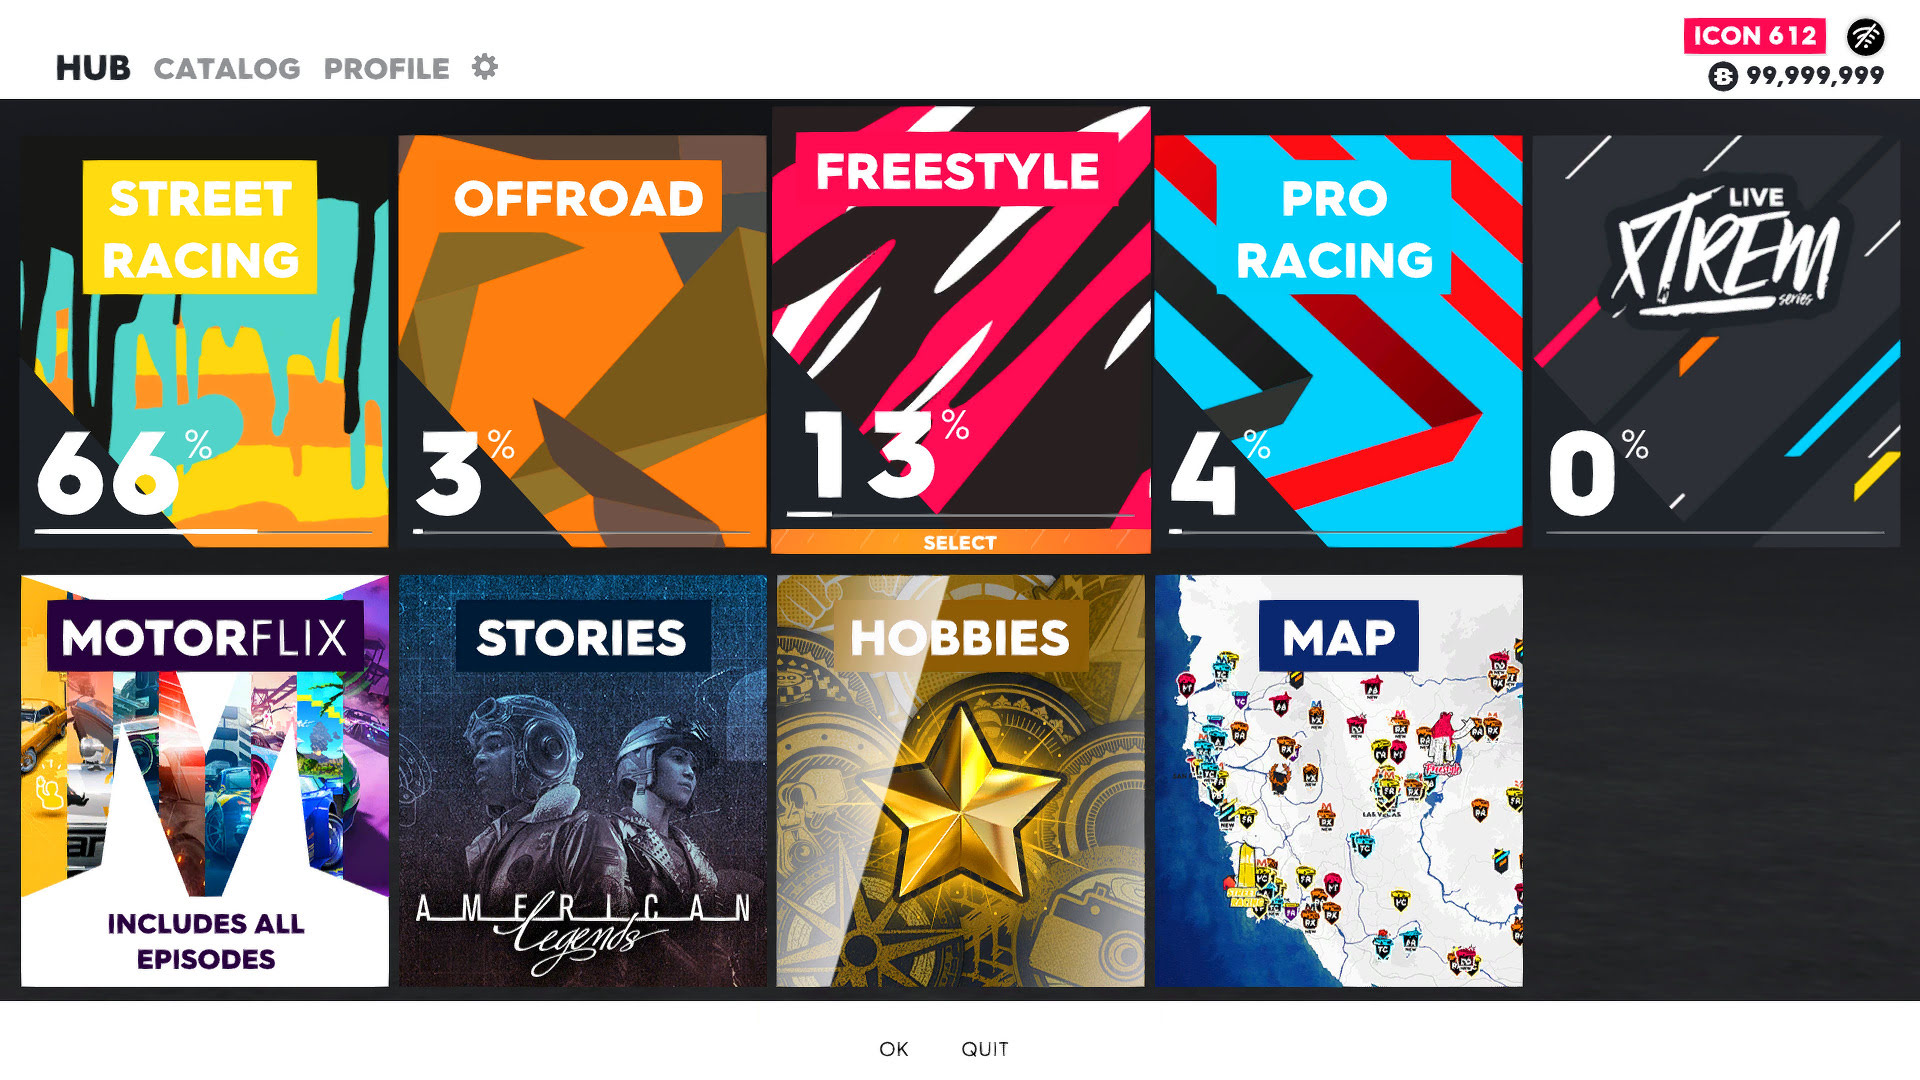Click the SELECT button under Freestyle

tap(960, 542)
